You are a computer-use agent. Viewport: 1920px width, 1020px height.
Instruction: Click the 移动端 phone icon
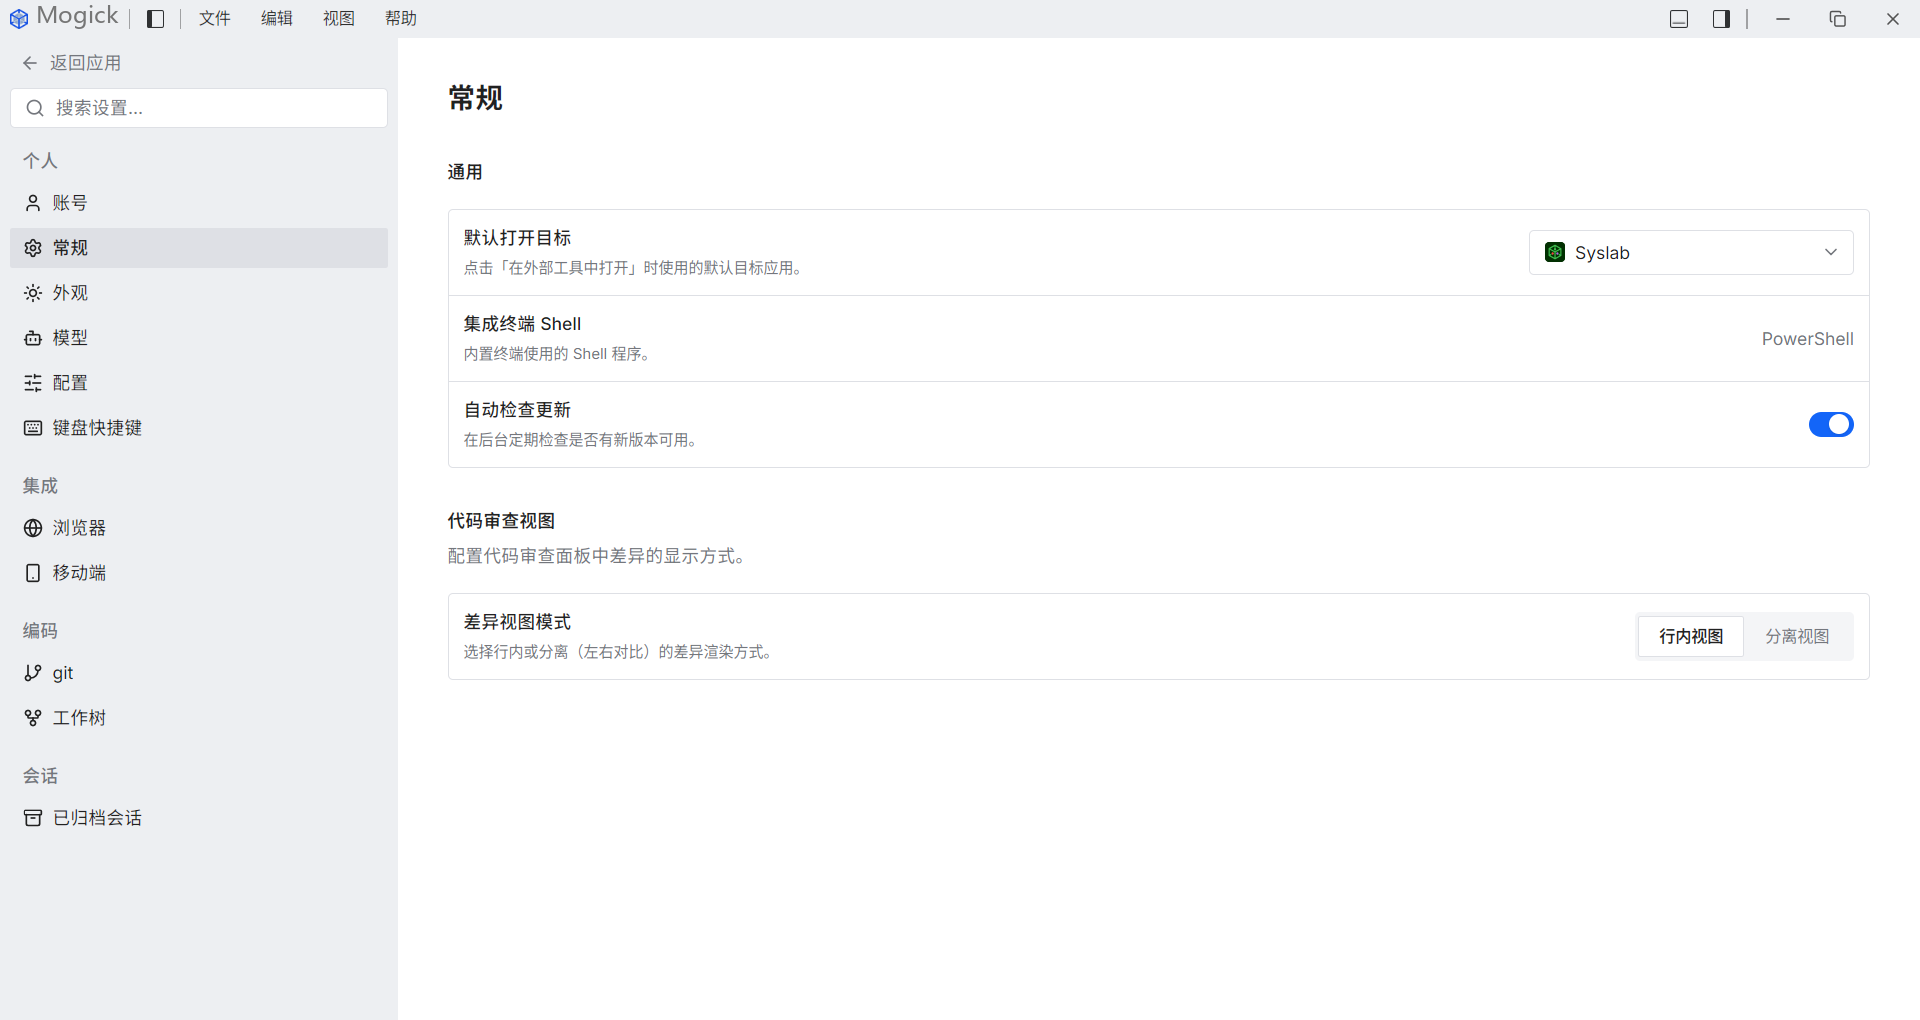click(x=33, y=573)
